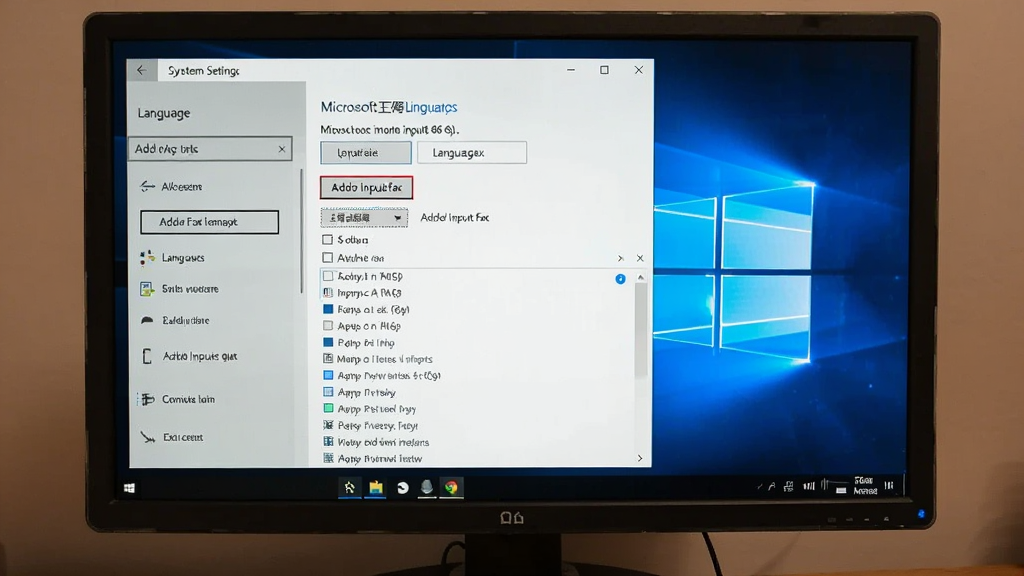Tick the 'Avulne ran' checkbox
The height and width of the screenshot is (576, 1024).
click(327, 258)
